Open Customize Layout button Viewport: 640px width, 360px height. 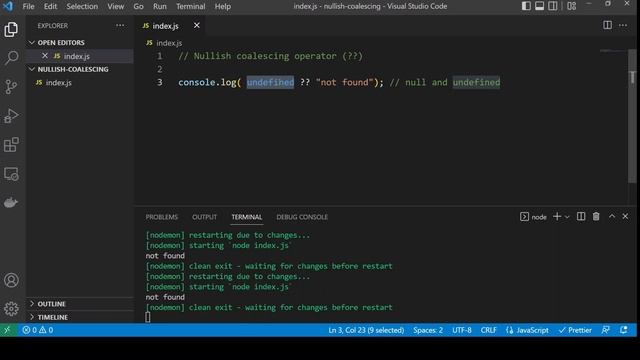[571, 6]
